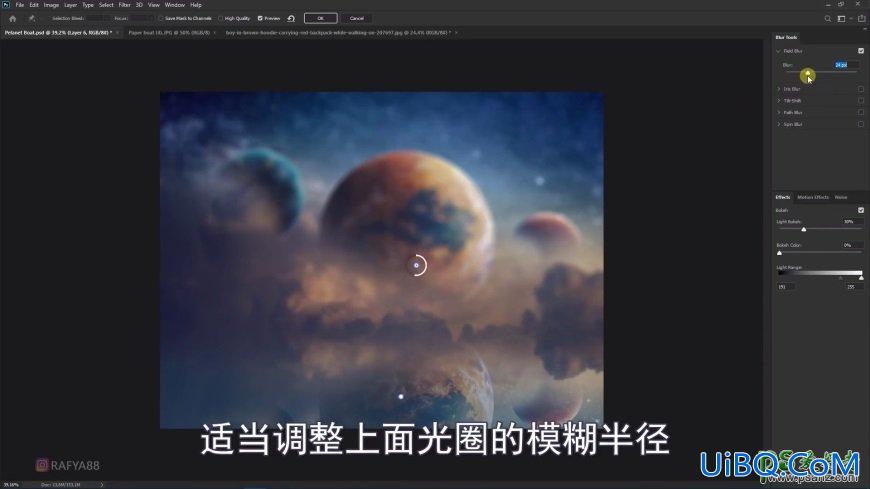Click the reset blur pins arrow icon
870x489 pixels.
pyautogui.click(x=291, y=18)
